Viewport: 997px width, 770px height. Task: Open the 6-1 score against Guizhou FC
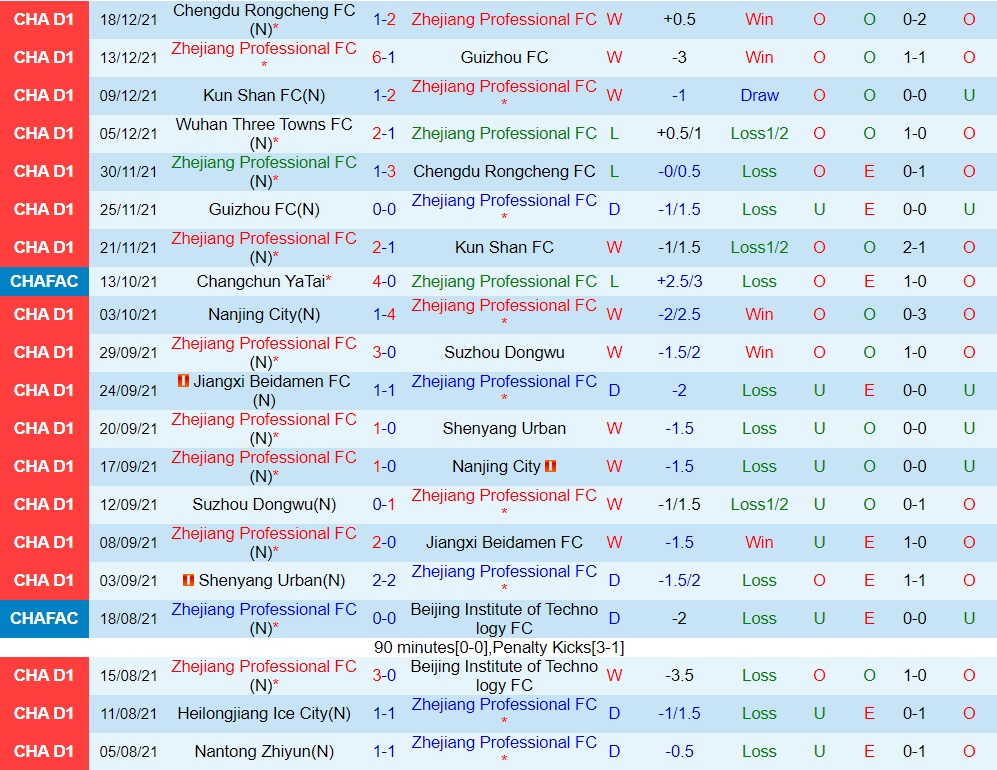tap(384, 57)
